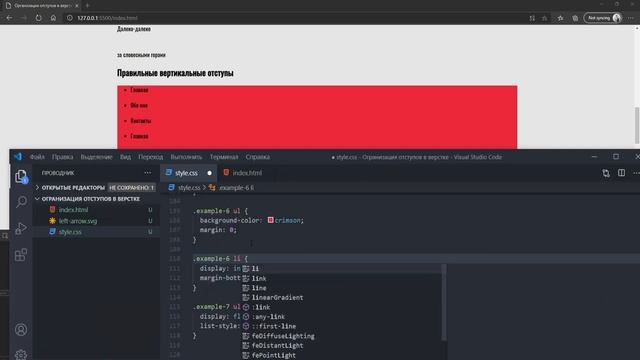
Task: Click 'background-color' property in editor
Action: 230,220
